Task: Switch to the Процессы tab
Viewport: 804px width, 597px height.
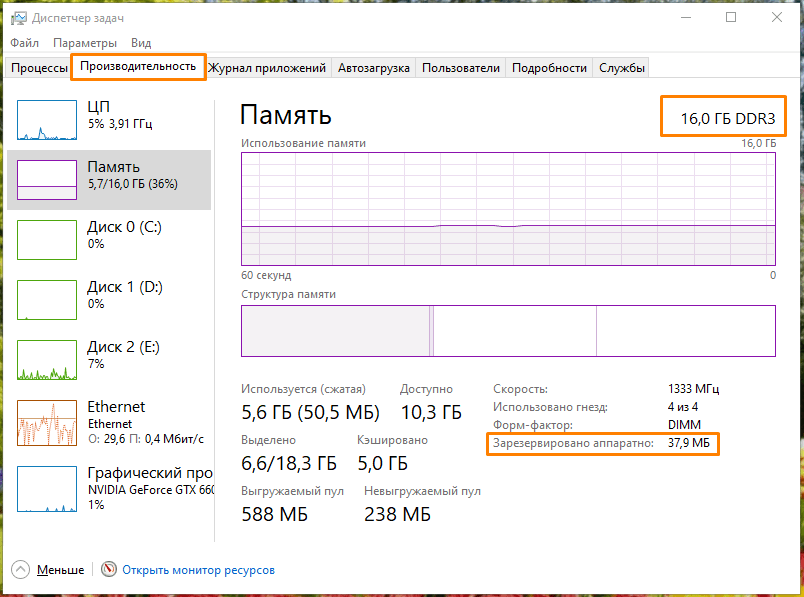Action: pos(39,68)
